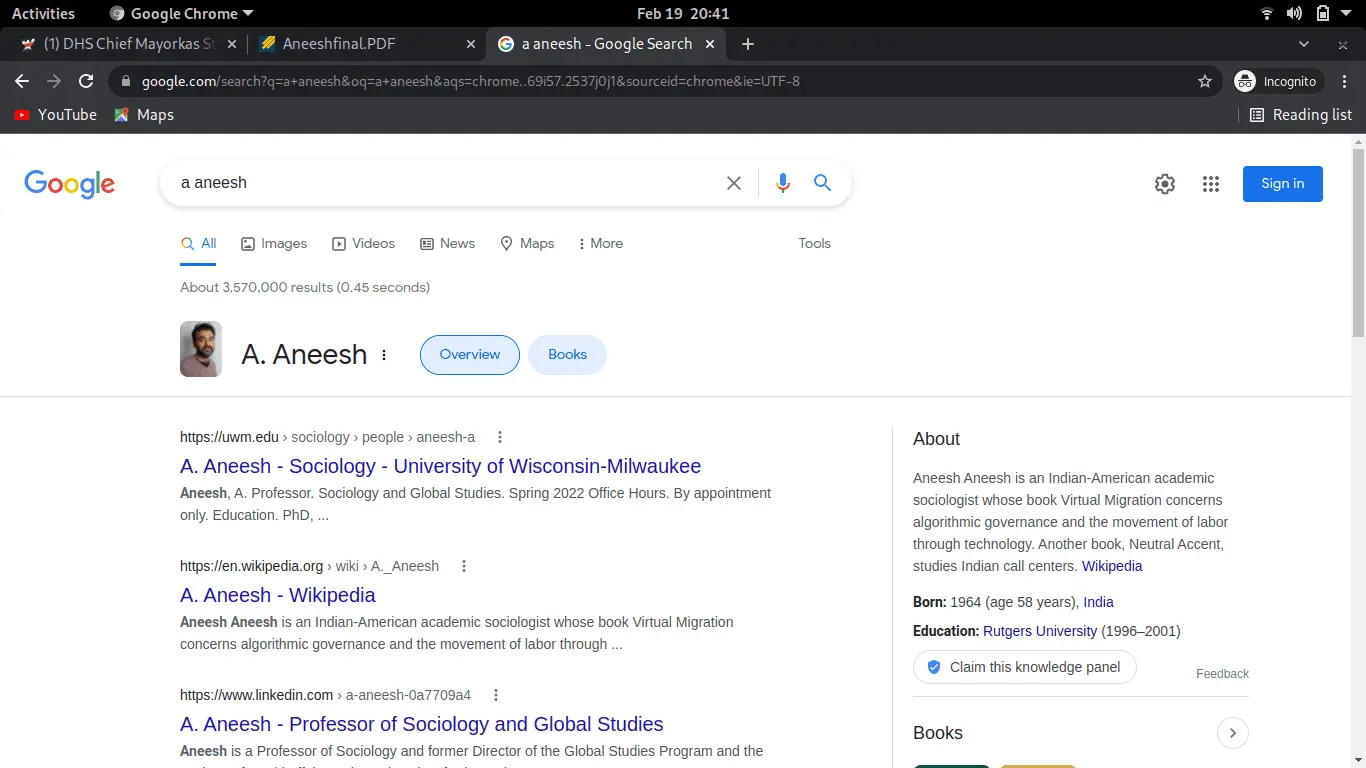Switch to Images results
Screen dimensions: 1366x768
274,244
